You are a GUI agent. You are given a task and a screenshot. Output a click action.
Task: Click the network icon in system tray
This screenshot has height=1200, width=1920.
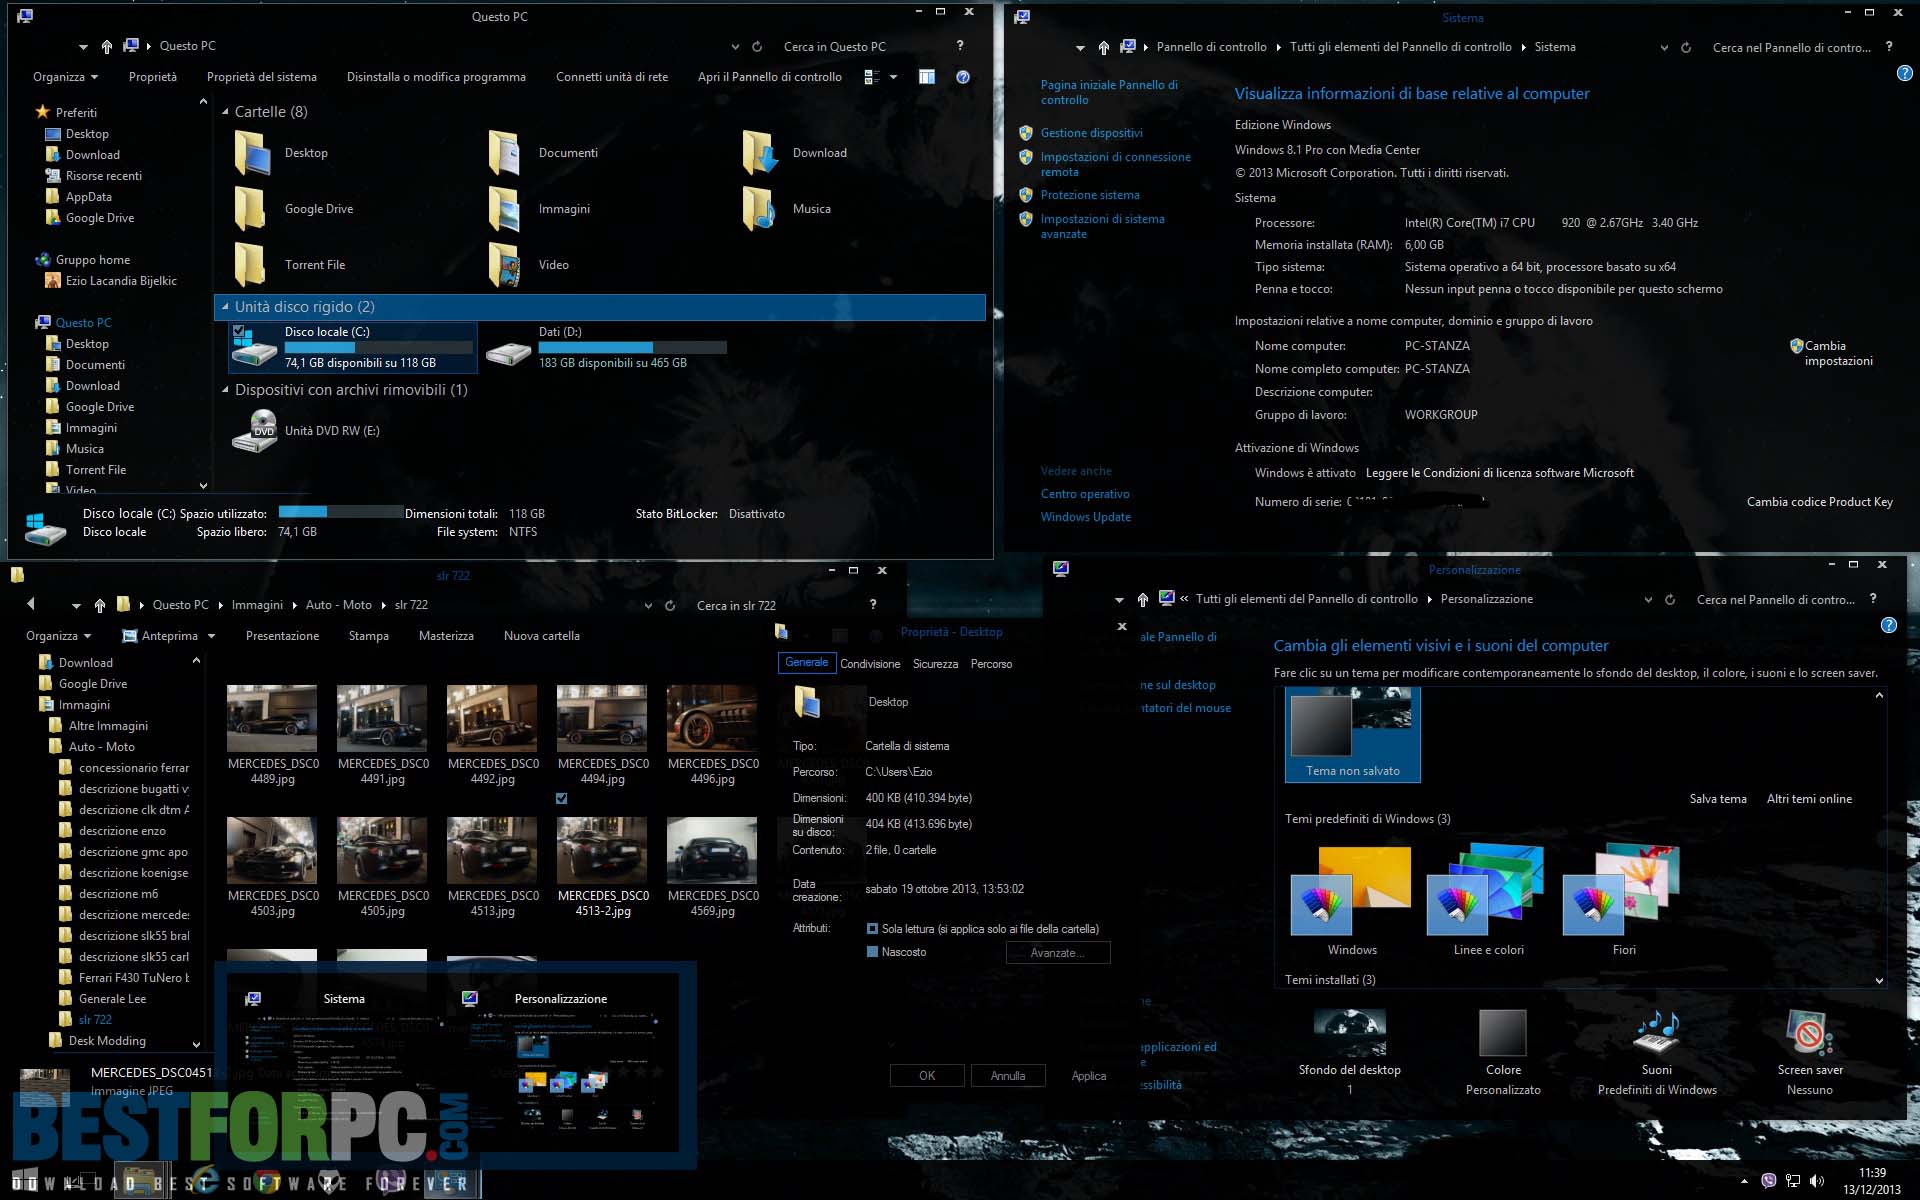[x=1793, y=1181]
